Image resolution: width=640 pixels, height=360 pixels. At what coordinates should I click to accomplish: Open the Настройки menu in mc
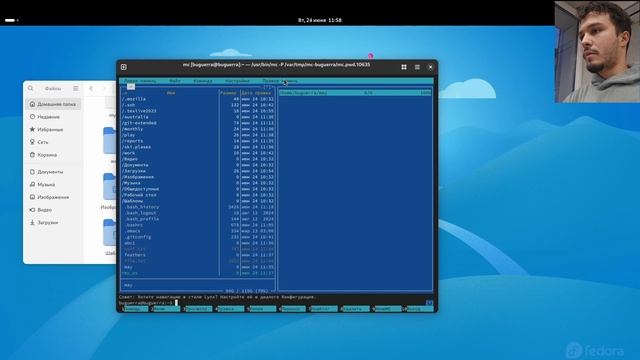point(237,81)
